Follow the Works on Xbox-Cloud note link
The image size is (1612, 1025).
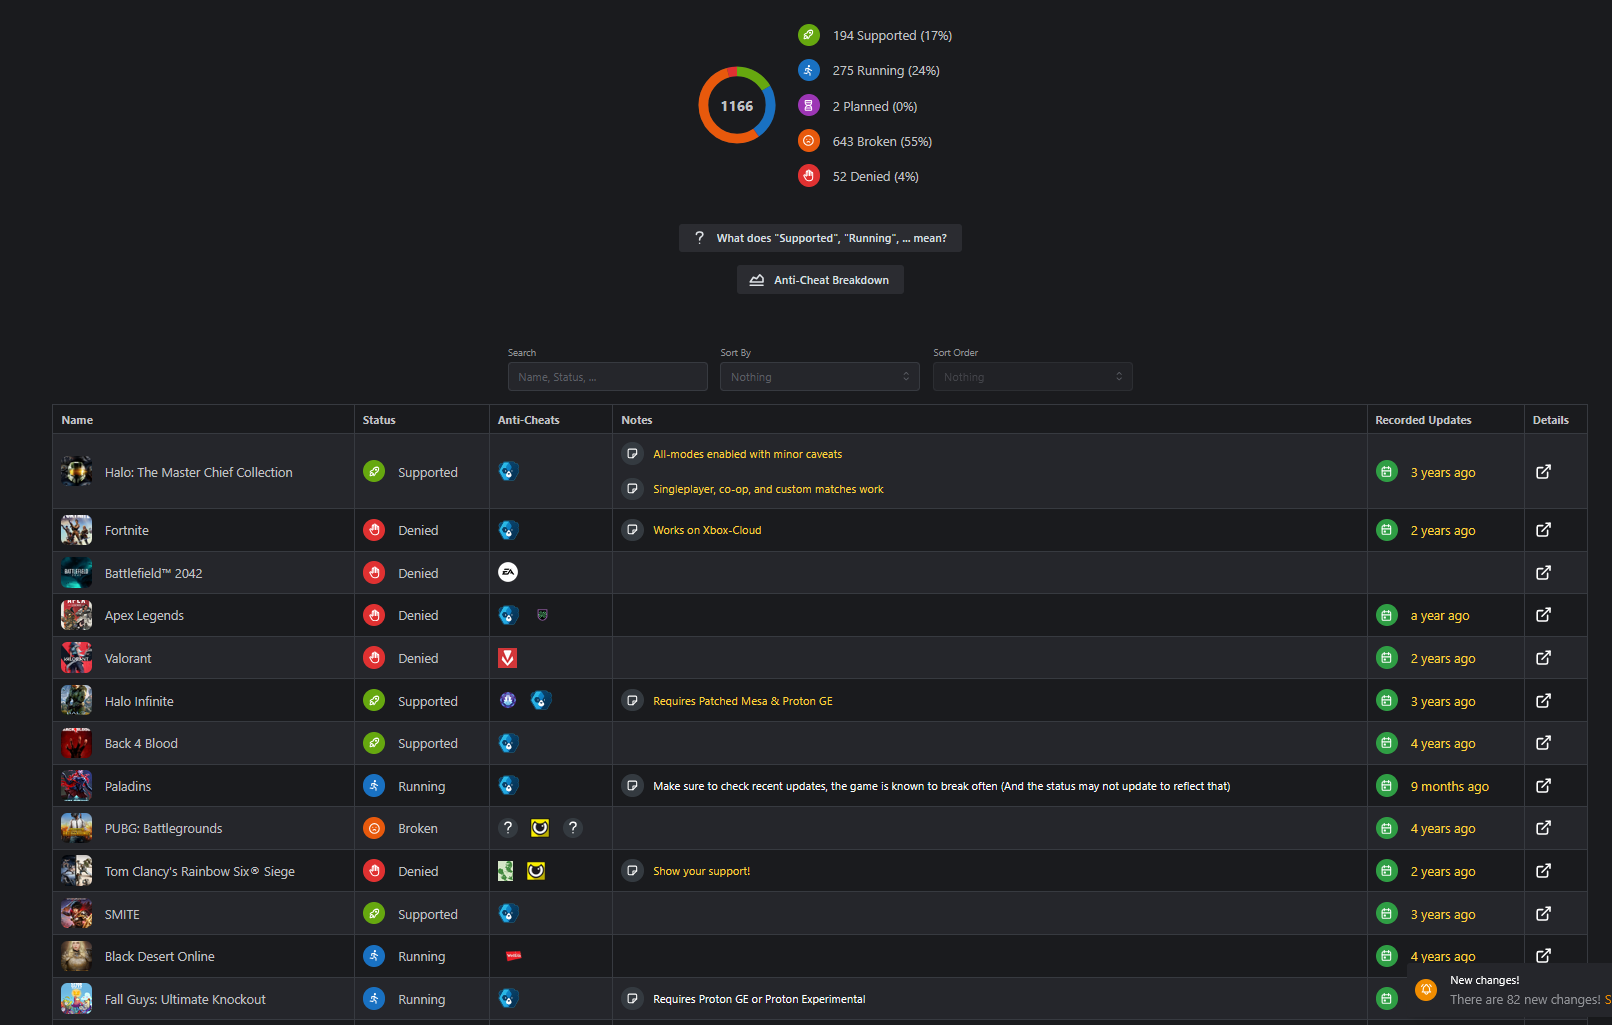tap(707, 530)
